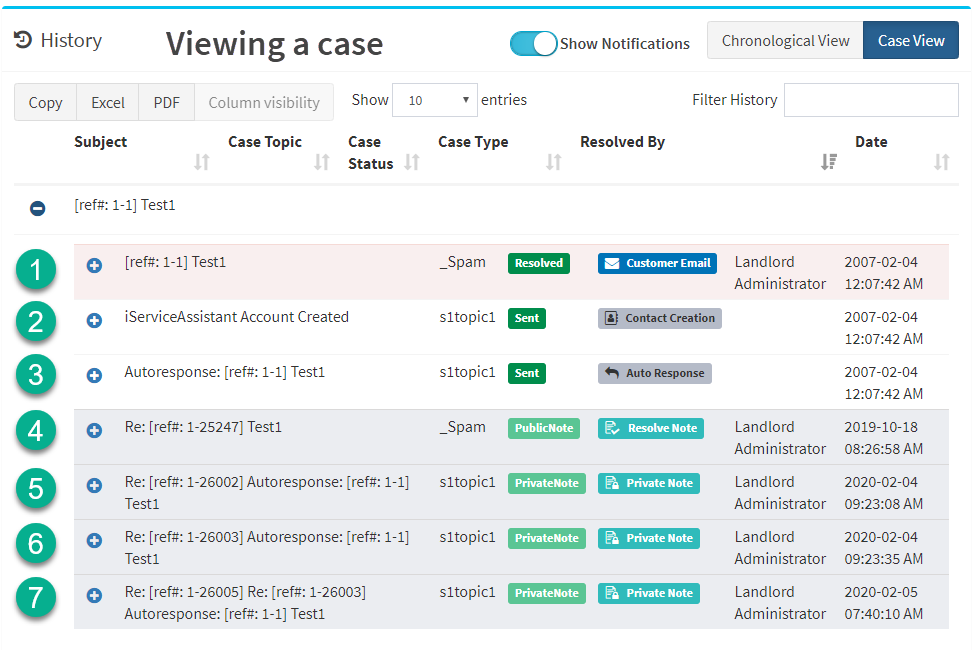This screenshot has width=974, height=650.
Task: Open the Column visibility menu
Action: pos(264,103)
